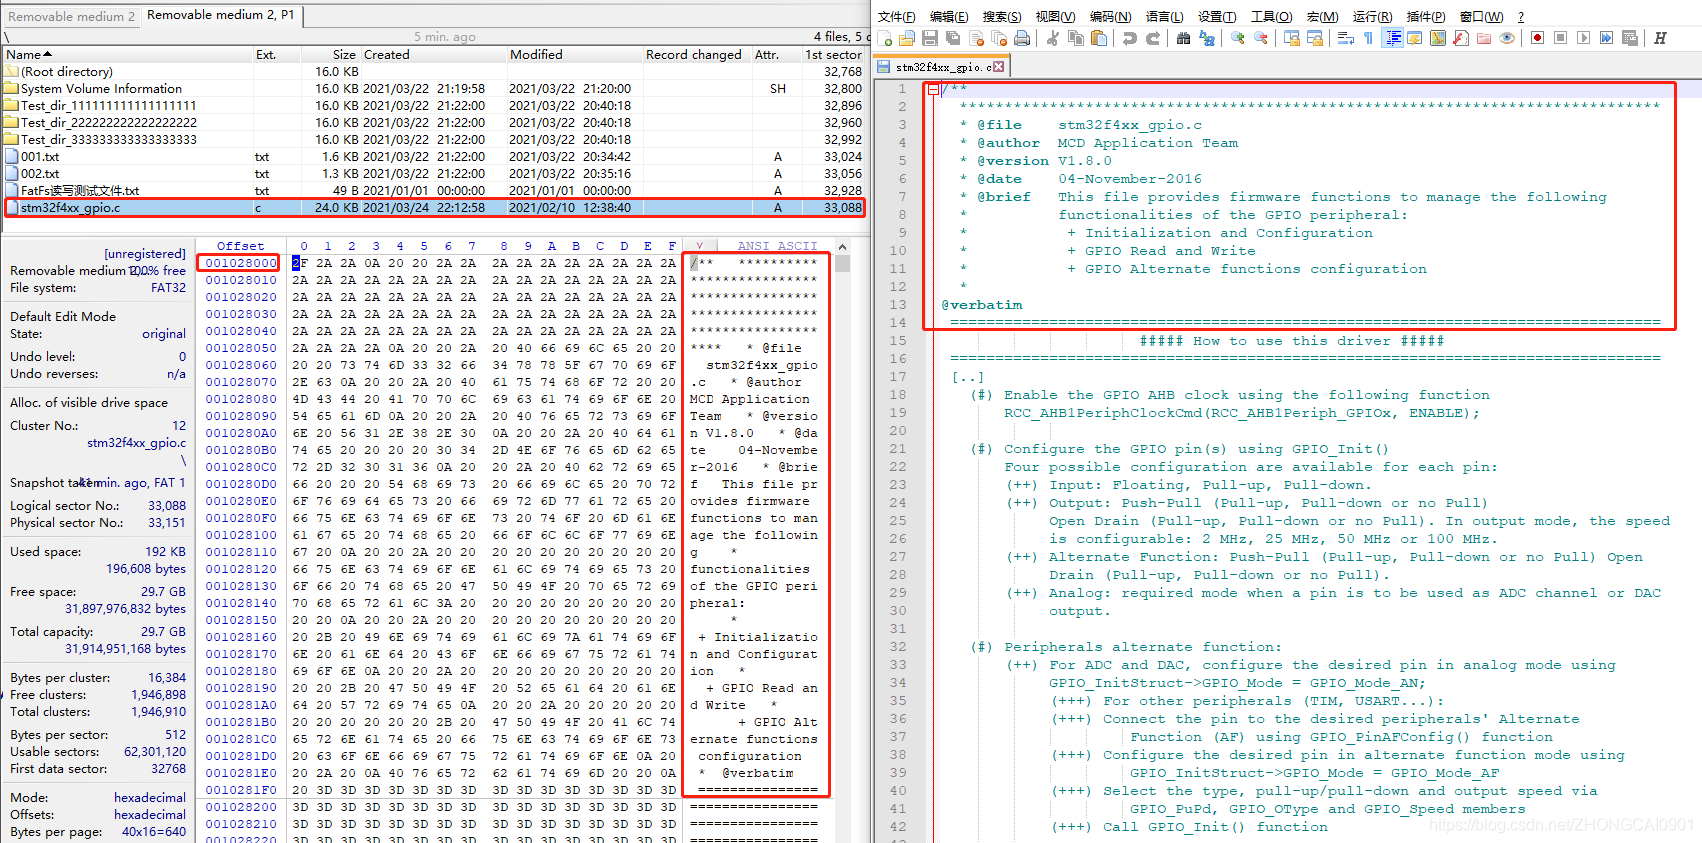The image size is (1702, 843).
Task: Start macro recording with the red record icon
Action: pos(1537,38)
